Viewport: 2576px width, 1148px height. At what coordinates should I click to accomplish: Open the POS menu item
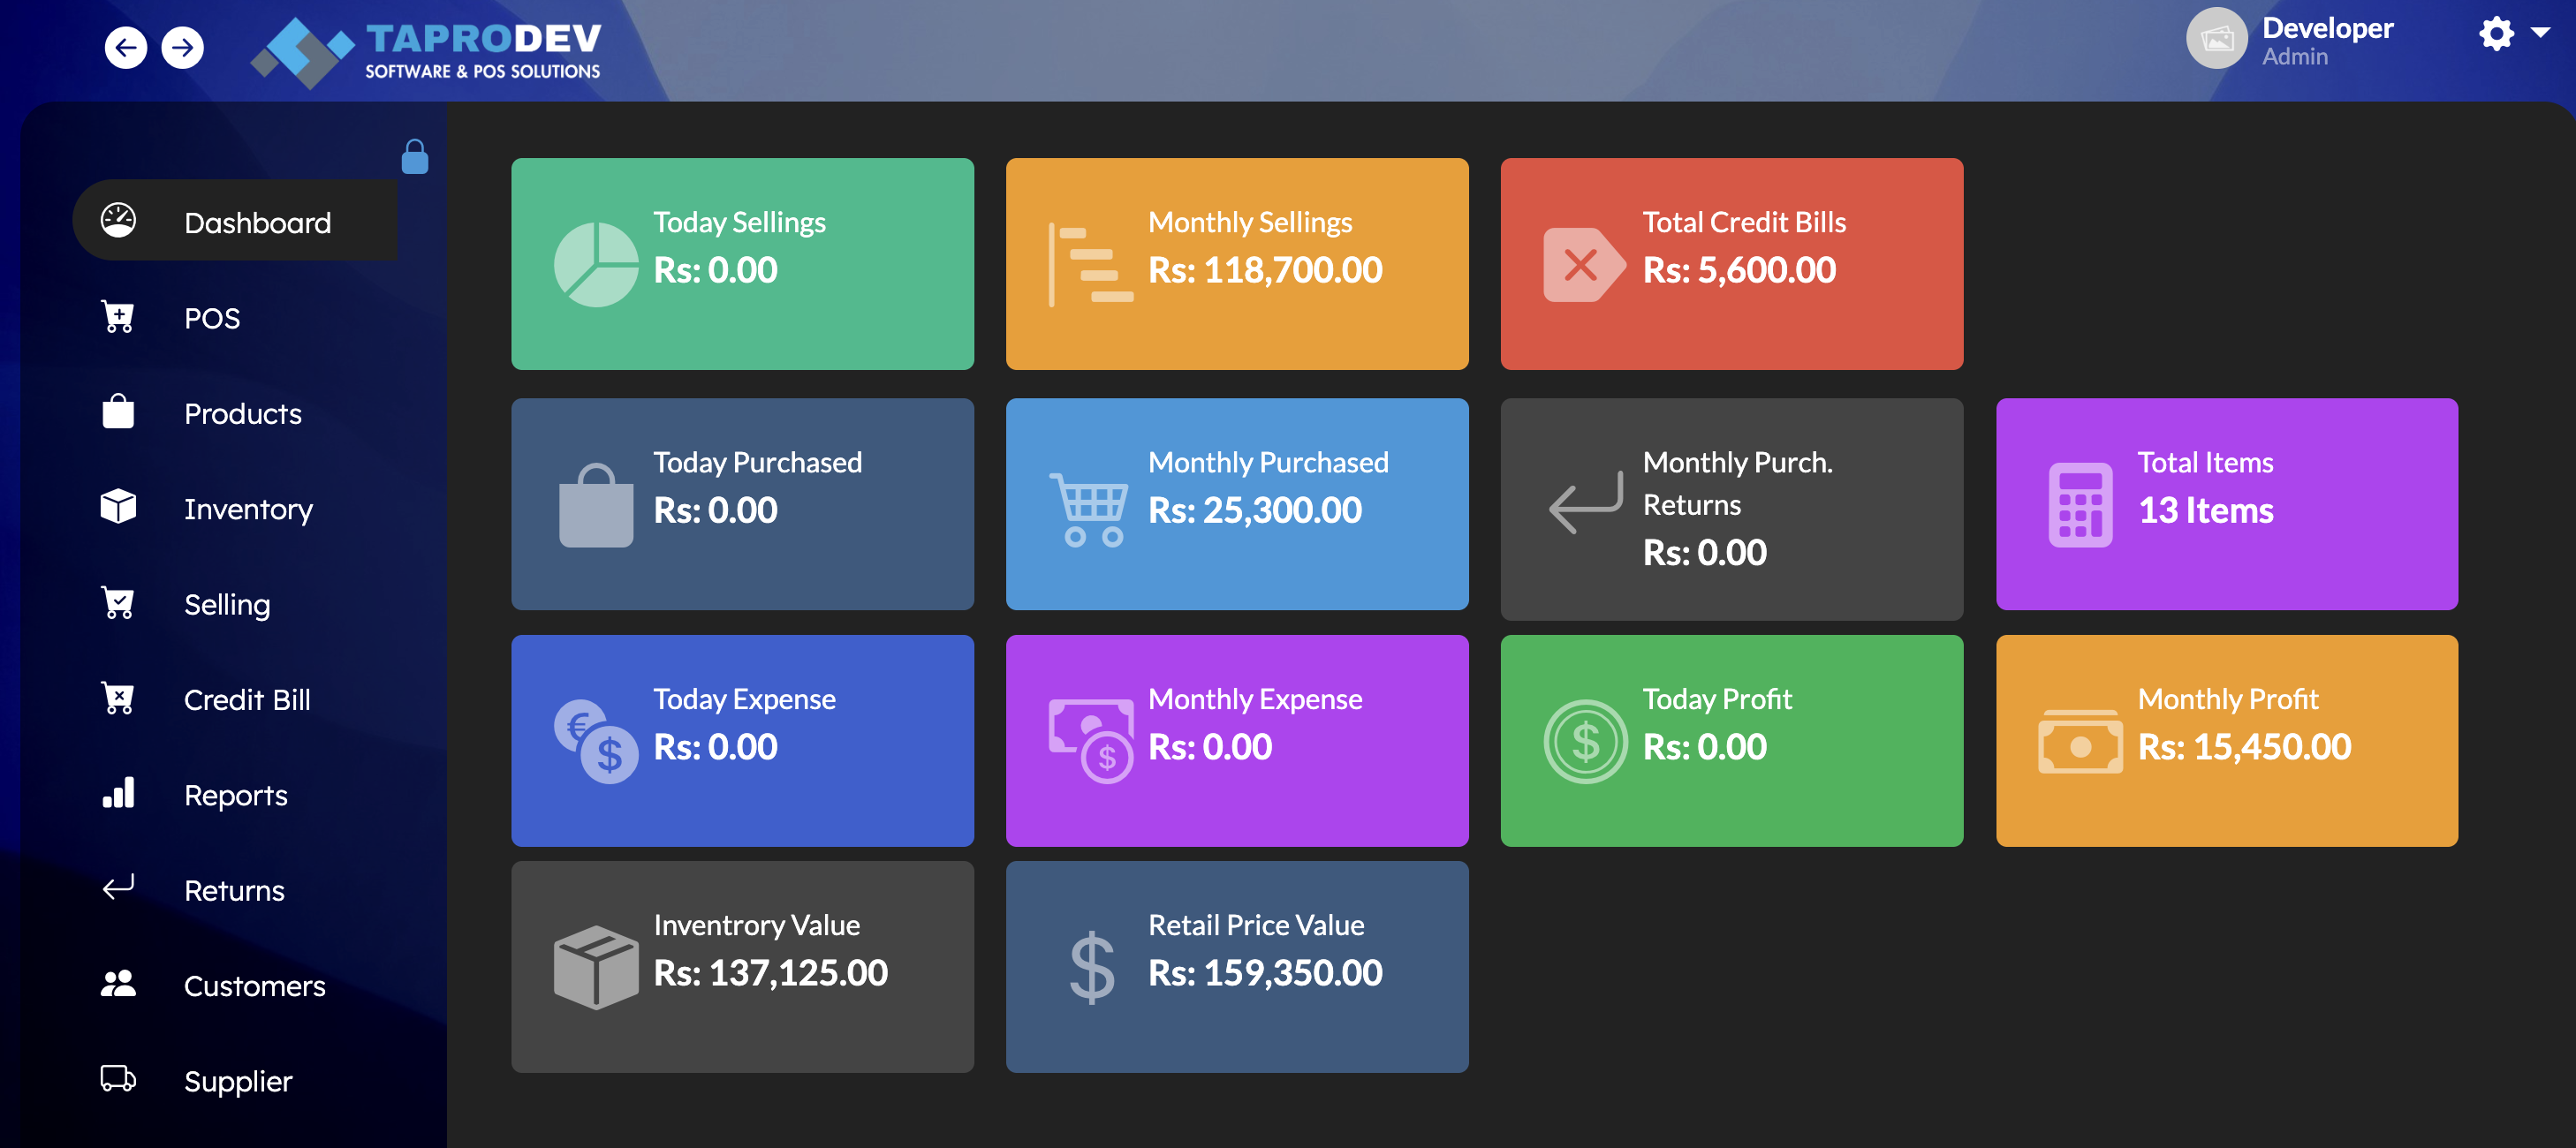coord(211,318)
